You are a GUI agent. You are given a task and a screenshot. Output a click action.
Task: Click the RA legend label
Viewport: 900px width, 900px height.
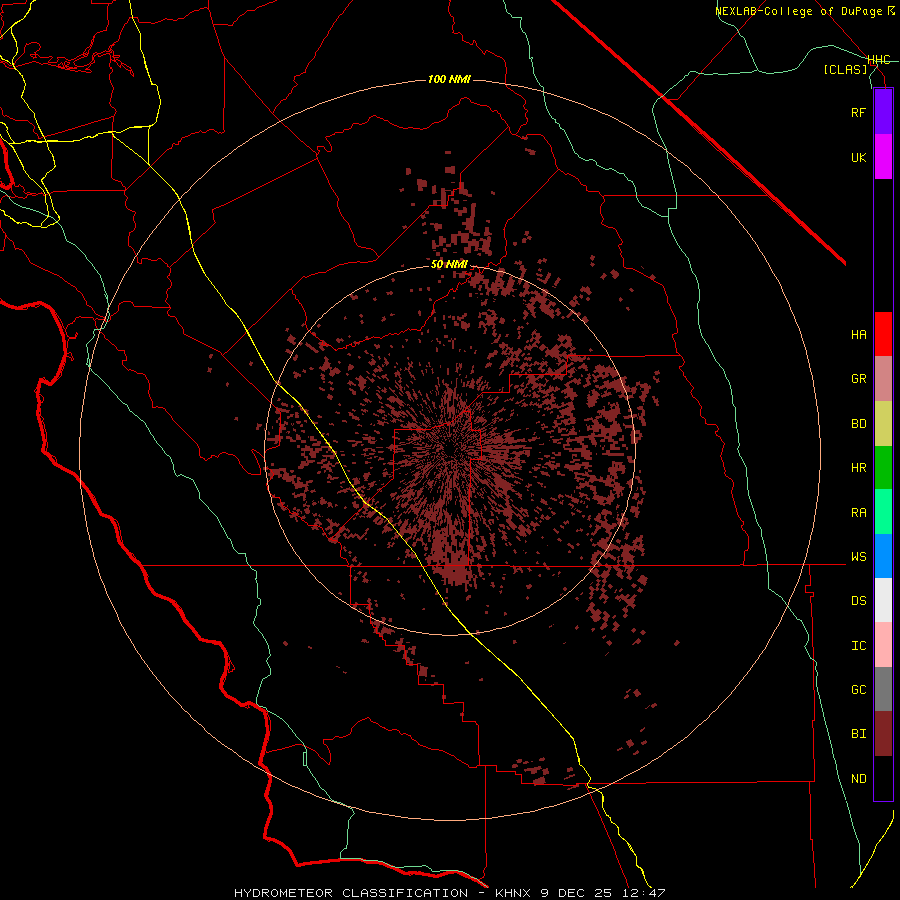click(x=858, y=513)
